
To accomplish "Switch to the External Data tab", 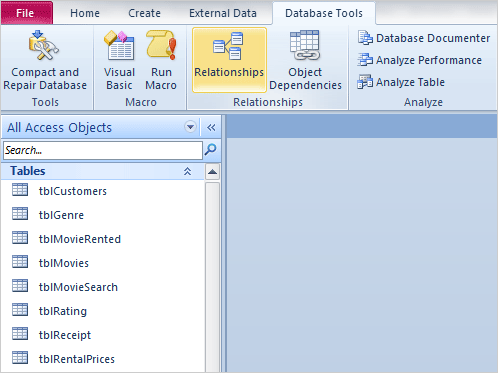I will tap(223, 13).
